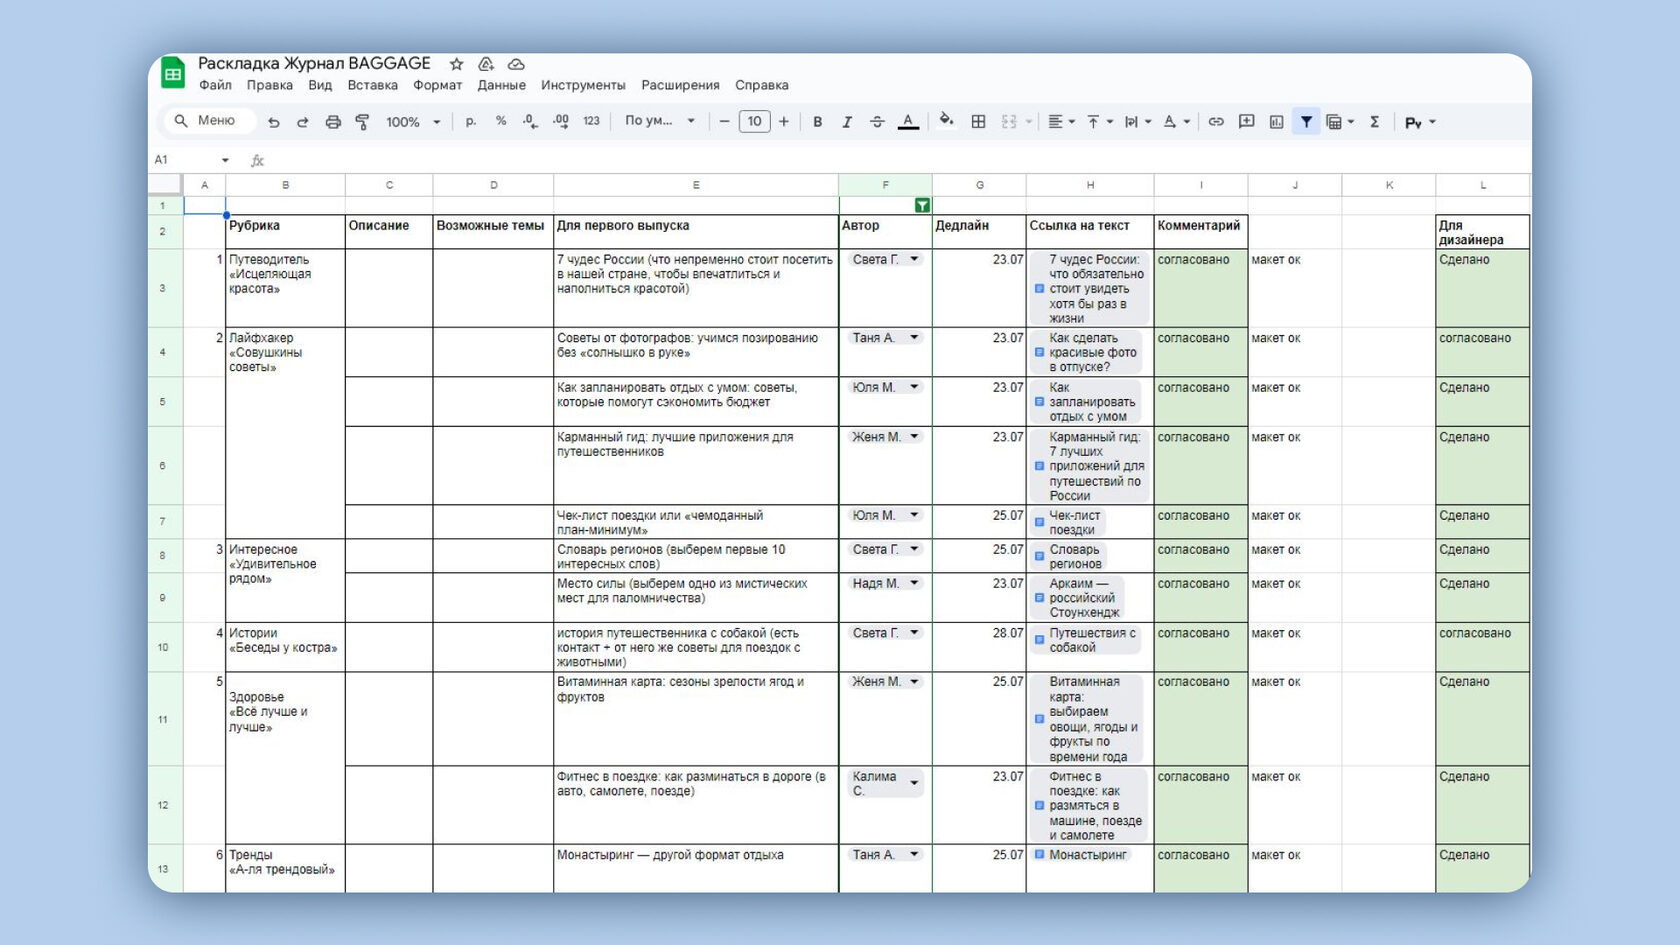
Task: Open the filter views dropdown
Action: point(1340,122)
